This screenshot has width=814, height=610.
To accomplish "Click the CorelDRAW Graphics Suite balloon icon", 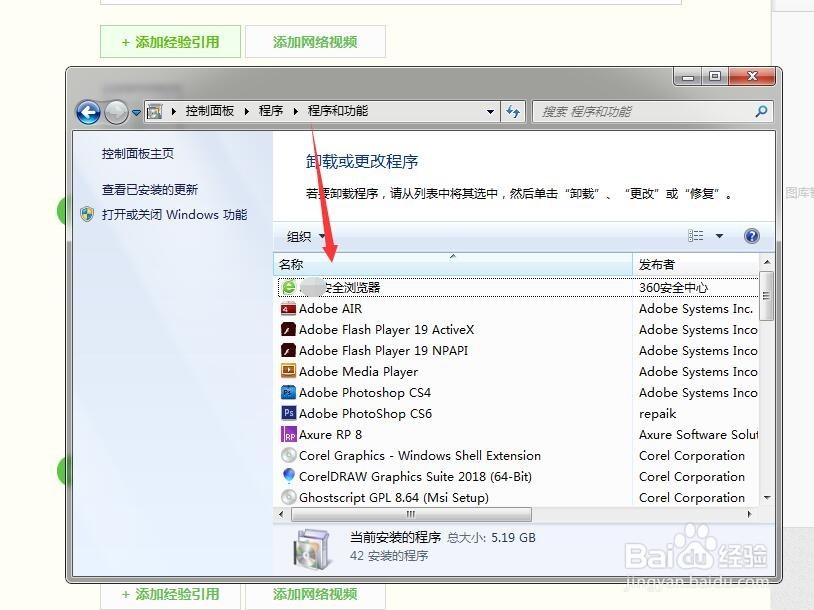I will tap(288, 476).
